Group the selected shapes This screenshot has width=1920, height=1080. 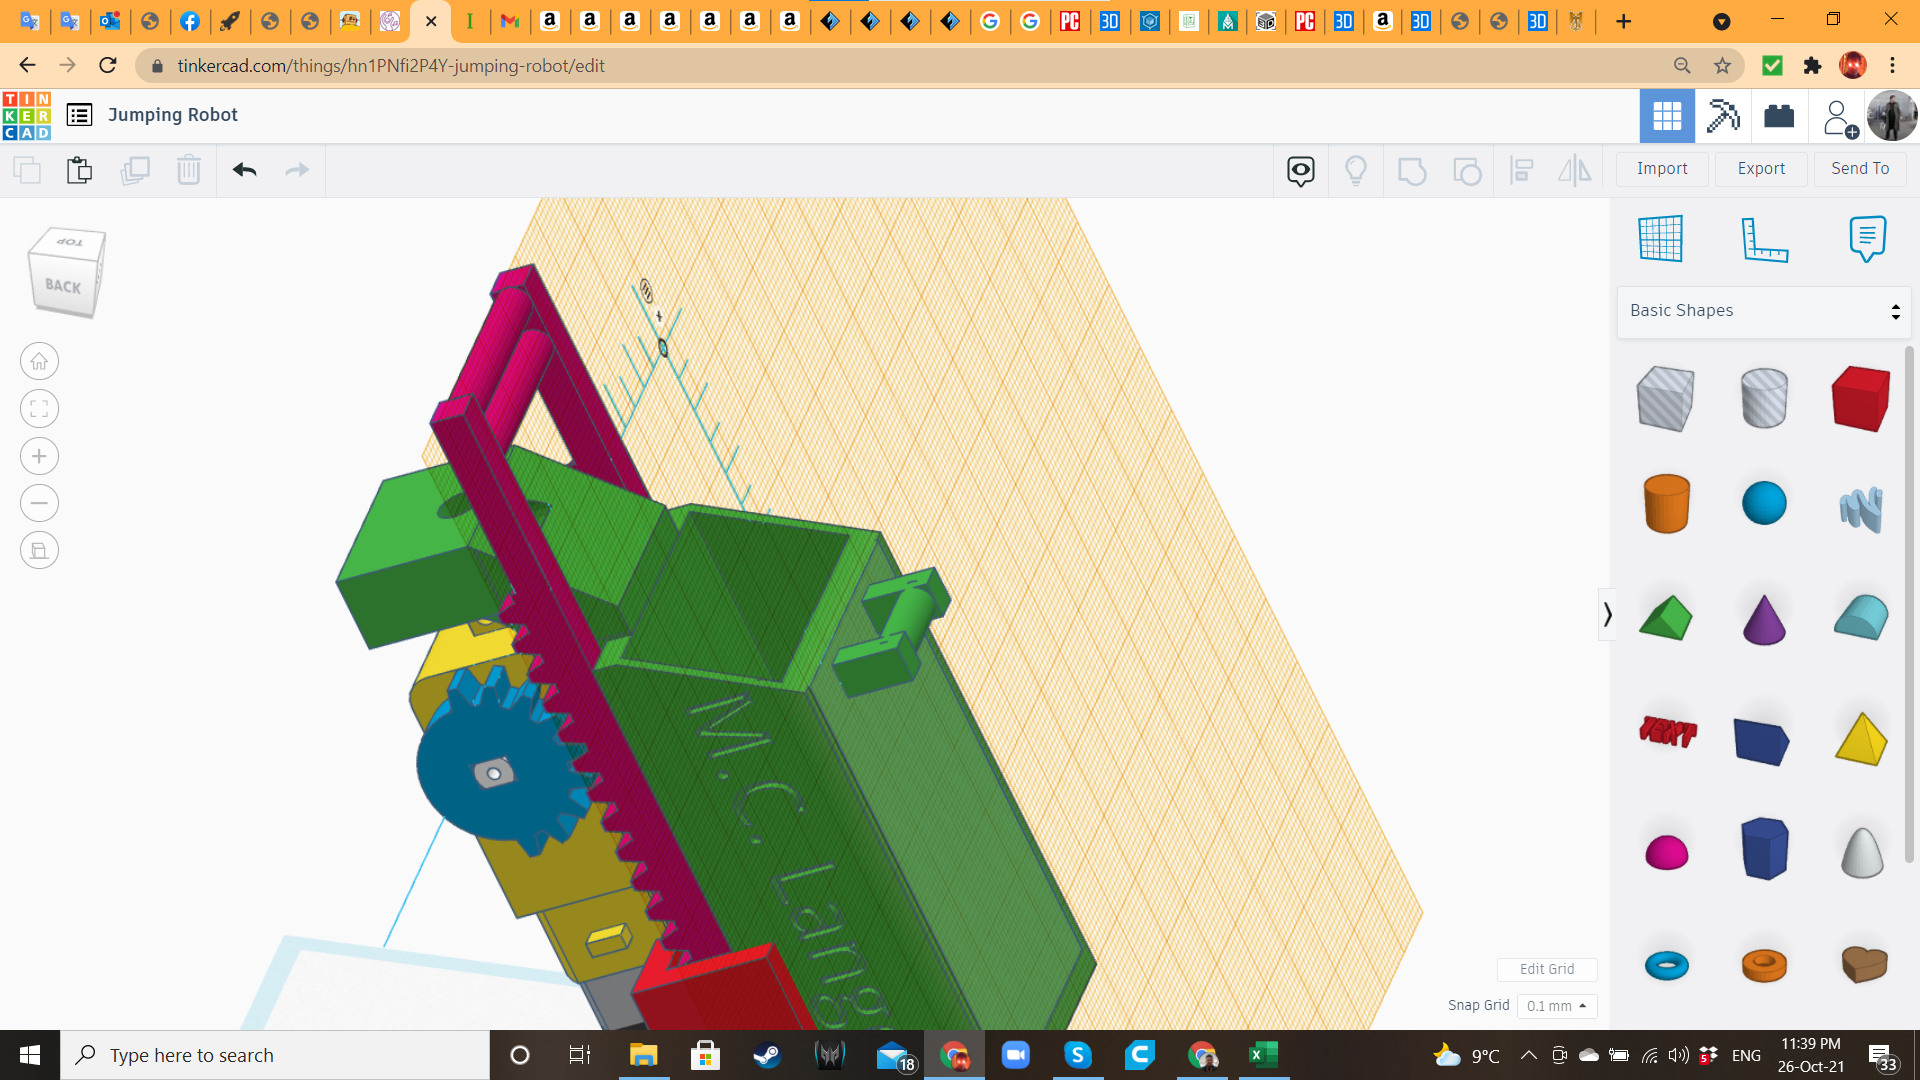coord(1411,170)
